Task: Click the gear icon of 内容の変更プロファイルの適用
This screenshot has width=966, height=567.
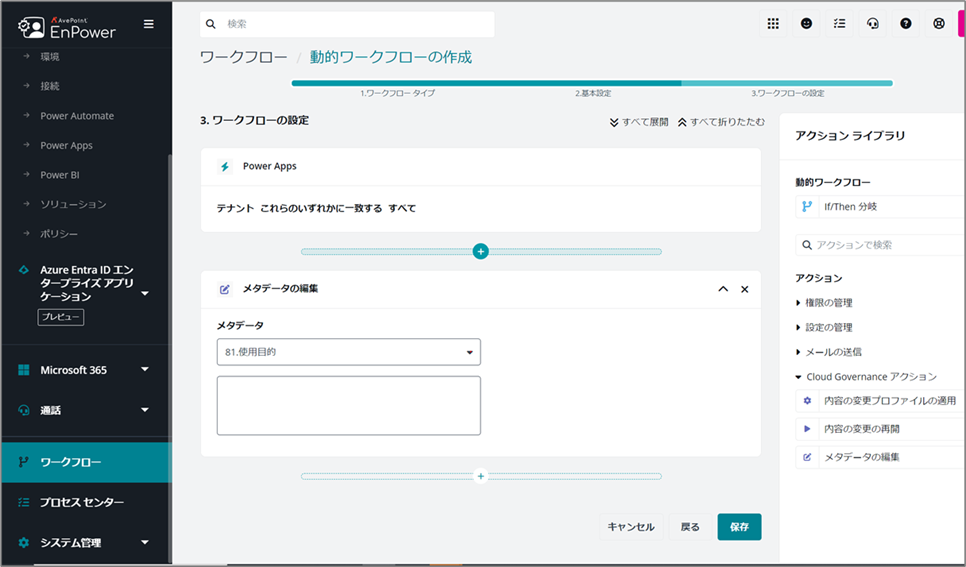Action: pos(807,401)
